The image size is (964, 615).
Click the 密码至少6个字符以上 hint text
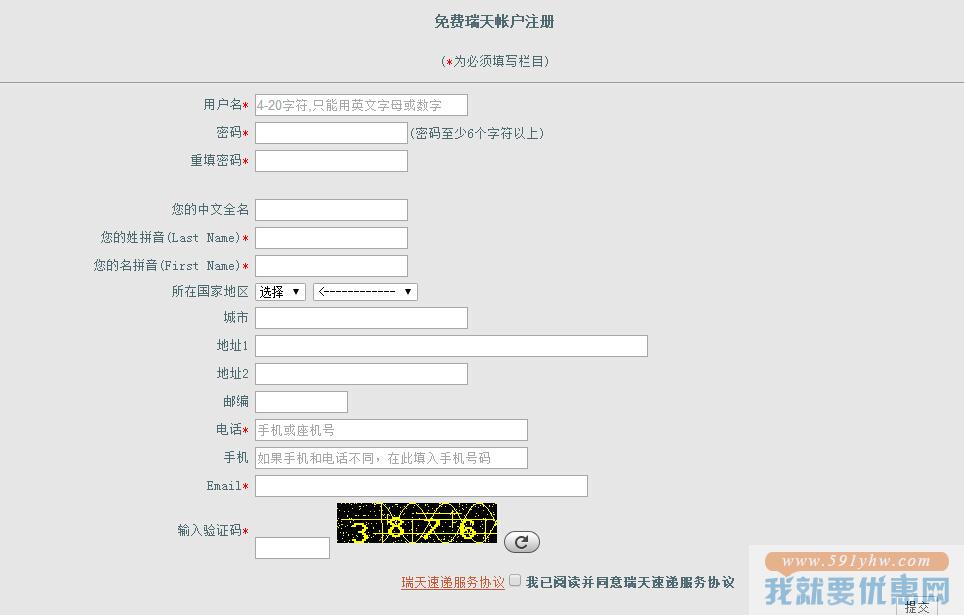click(477, 133)
